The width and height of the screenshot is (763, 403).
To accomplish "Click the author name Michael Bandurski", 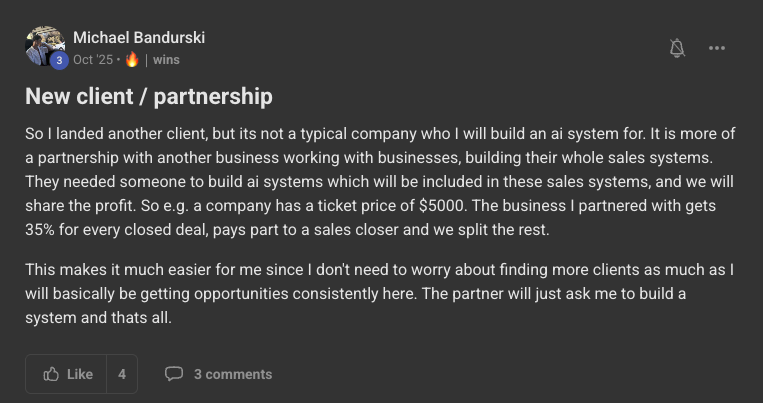I will point(139,38).
